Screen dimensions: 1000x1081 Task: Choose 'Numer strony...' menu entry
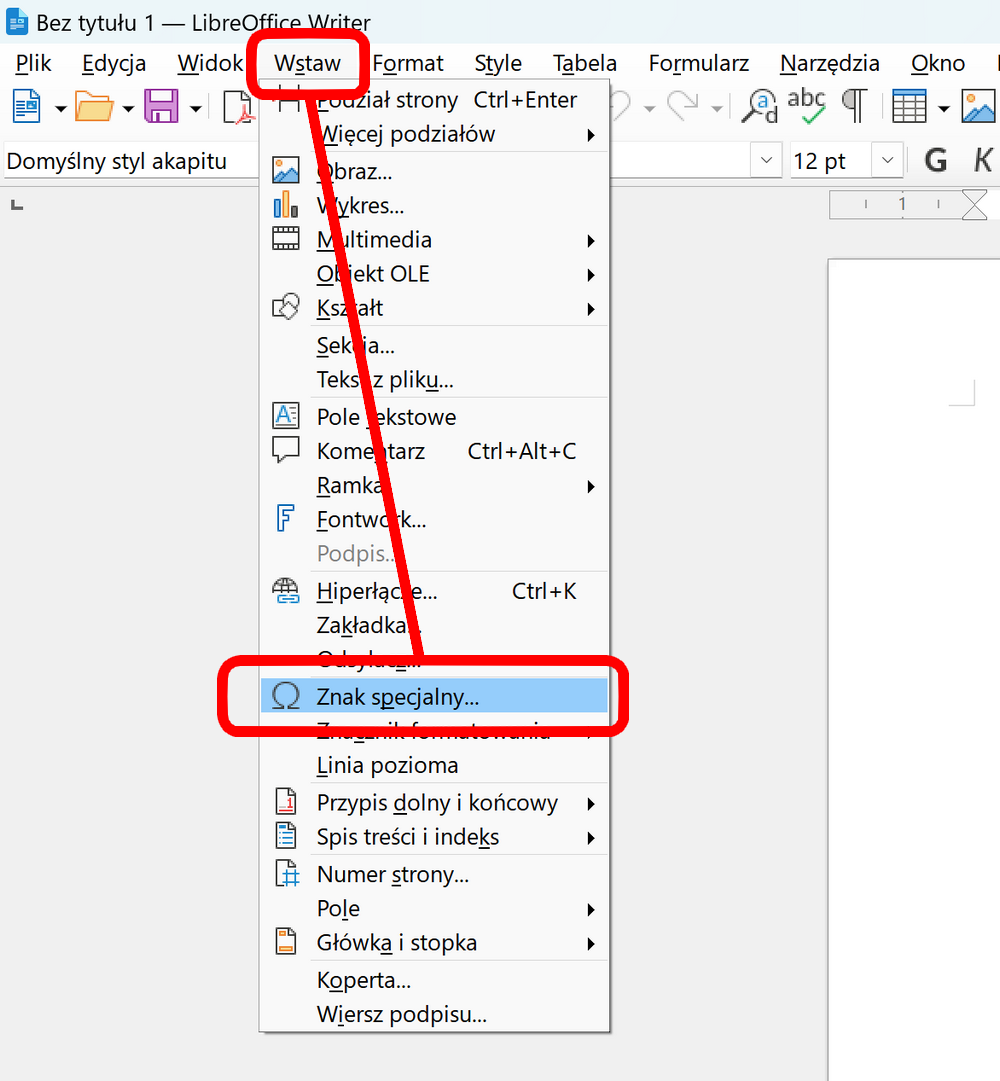pyautogui.click(x=434, y=875)
